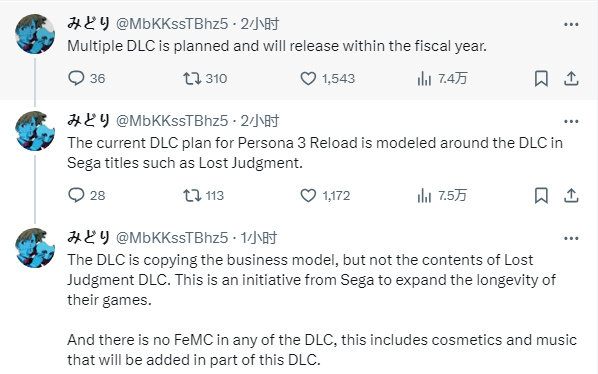Screen dimensions: 598x374
Task: Share the Persona 3 Reload DLC tweet
Action: click(571, 196)
